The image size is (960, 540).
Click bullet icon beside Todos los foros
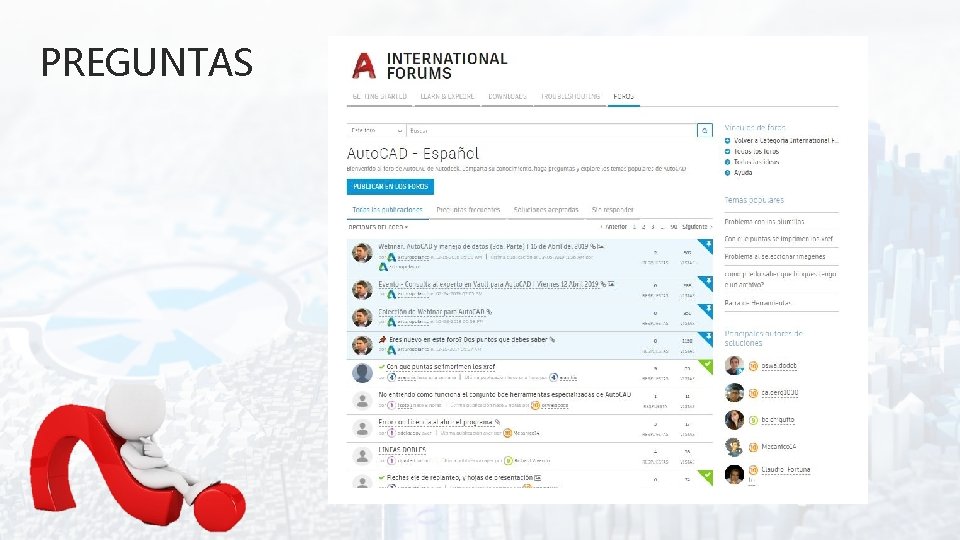727,151
